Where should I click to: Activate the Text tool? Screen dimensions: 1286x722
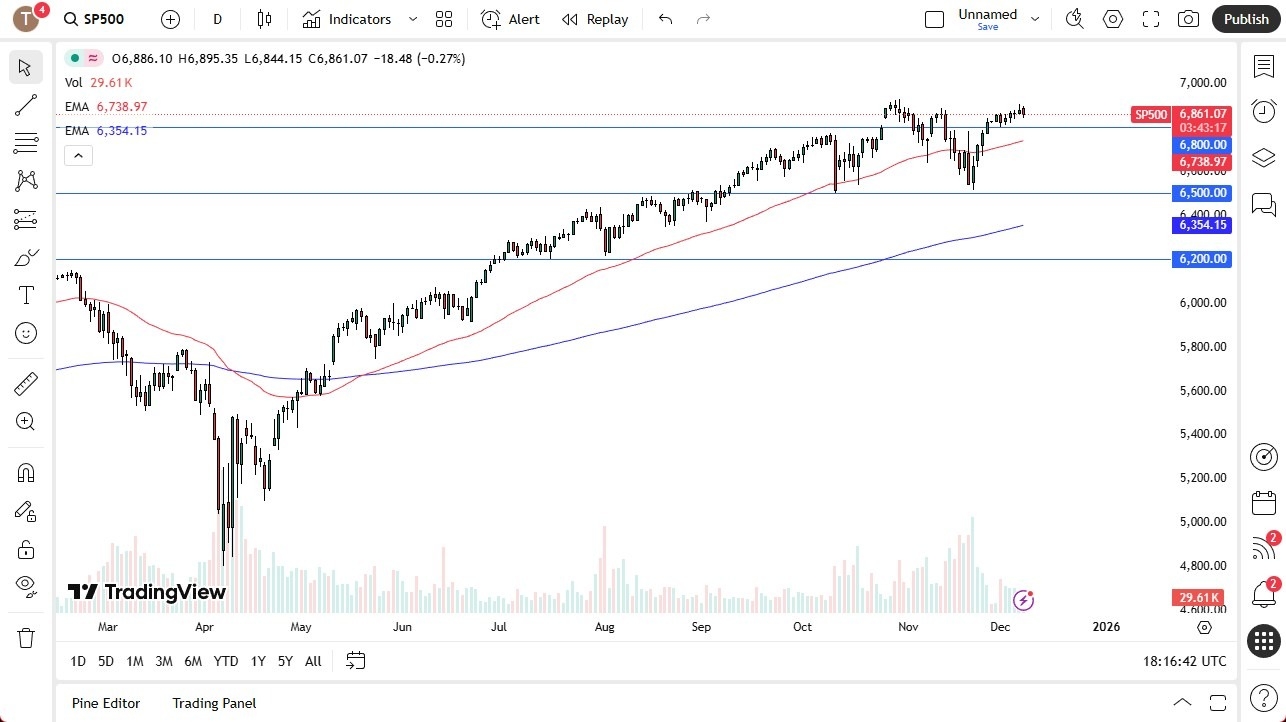26,294
